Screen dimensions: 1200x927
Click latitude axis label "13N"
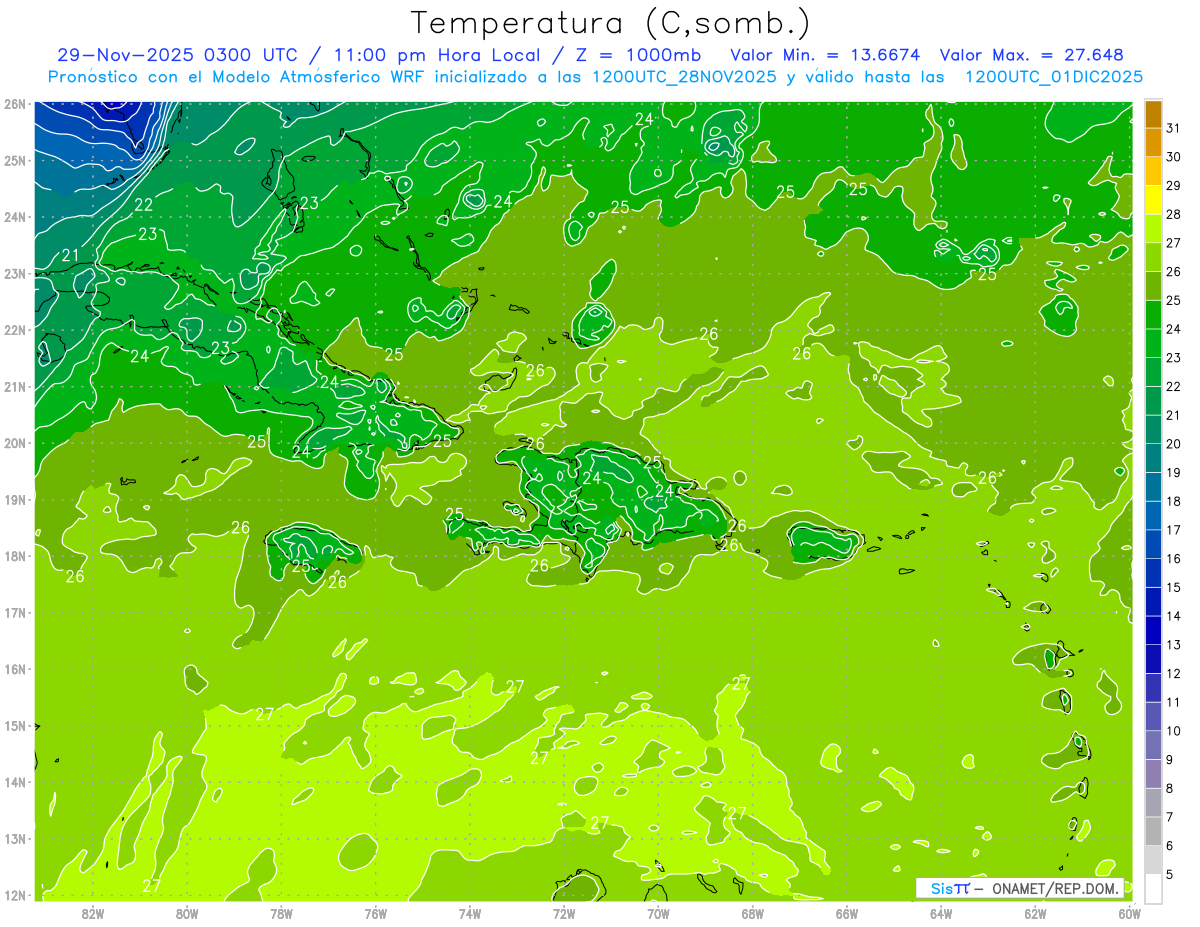click(x=14, y=839)
